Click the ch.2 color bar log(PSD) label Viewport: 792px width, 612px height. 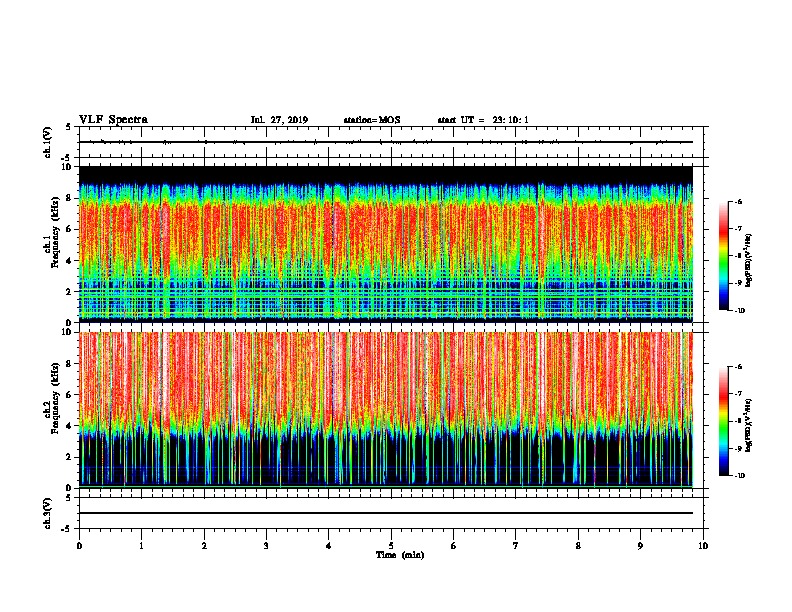point(749,425)
